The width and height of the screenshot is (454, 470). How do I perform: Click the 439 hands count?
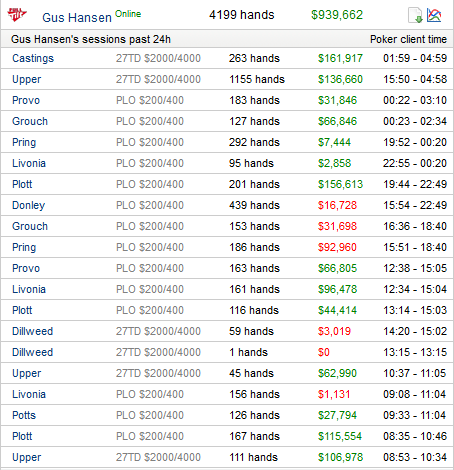click(254, 205)
